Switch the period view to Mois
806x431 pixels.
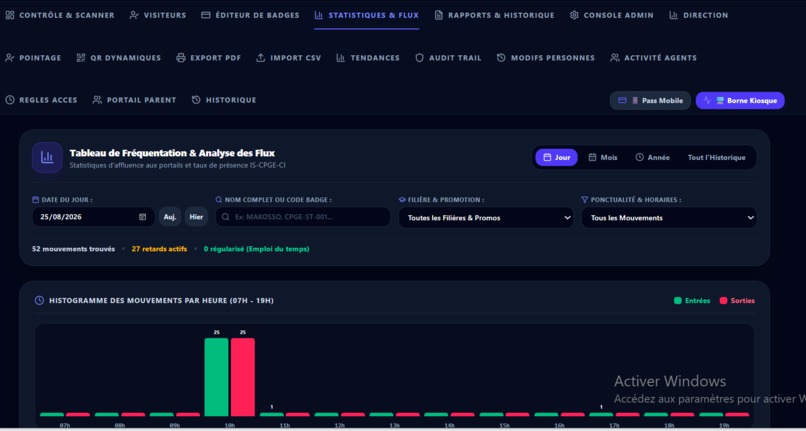603,157
